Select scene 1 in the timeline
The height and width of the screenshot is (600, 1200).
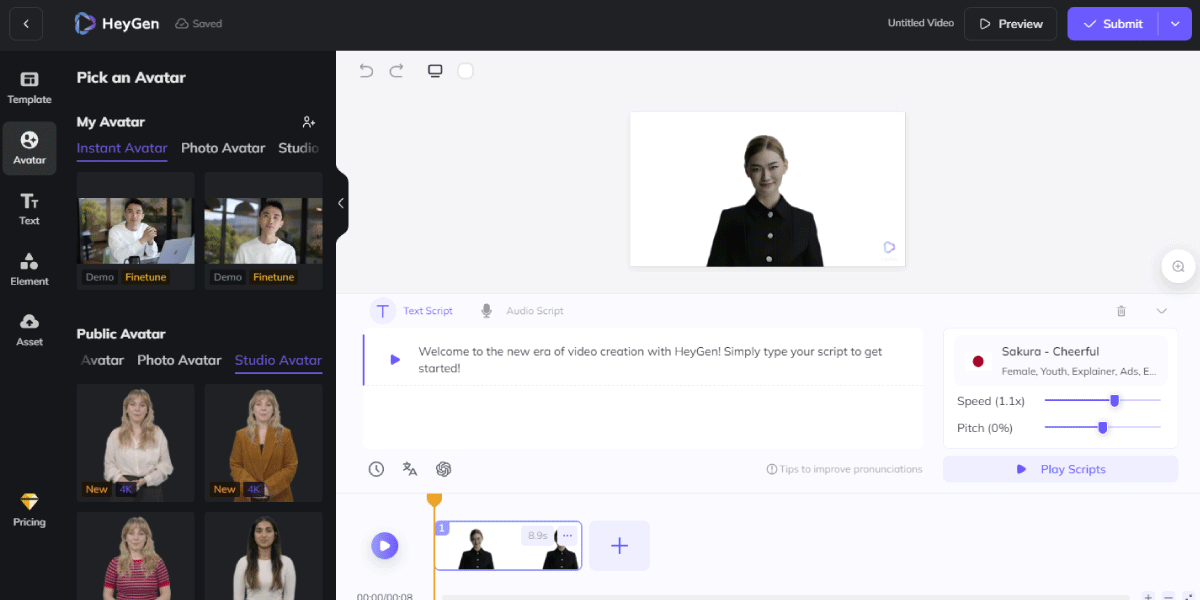507,545
